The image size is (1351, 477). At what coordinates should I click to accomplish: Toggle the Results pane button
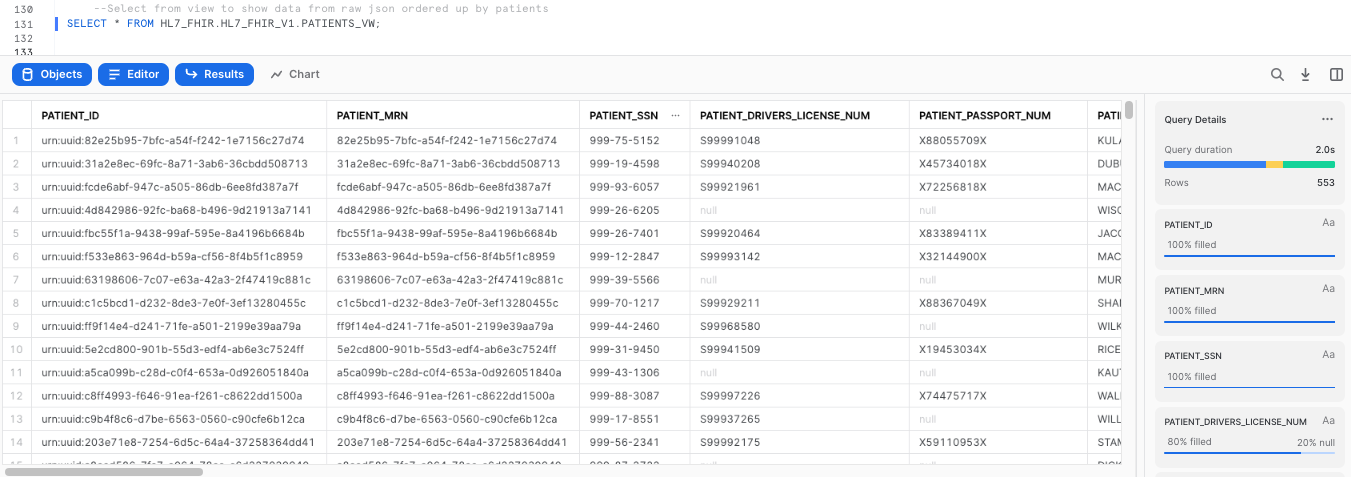pos(214,74)
